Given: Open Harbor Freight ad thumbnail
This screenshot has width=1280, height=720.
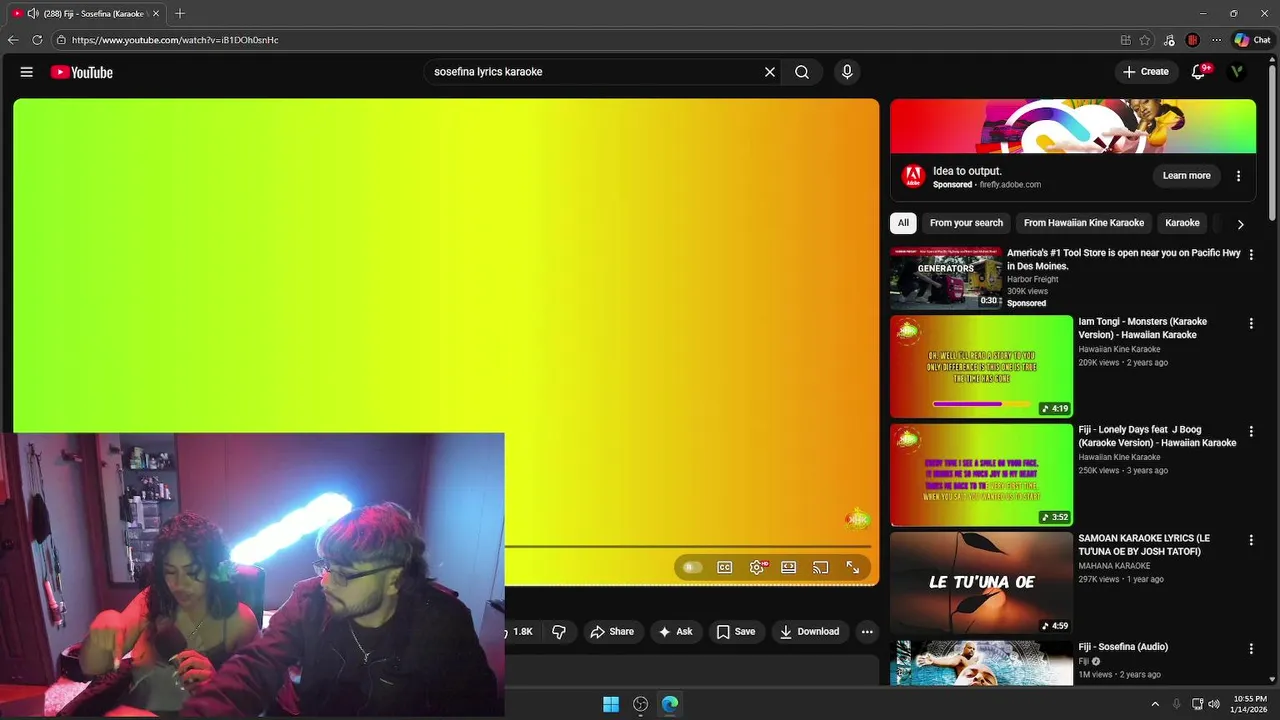Looking at the screenshot, I should click(x=946, y=278).
